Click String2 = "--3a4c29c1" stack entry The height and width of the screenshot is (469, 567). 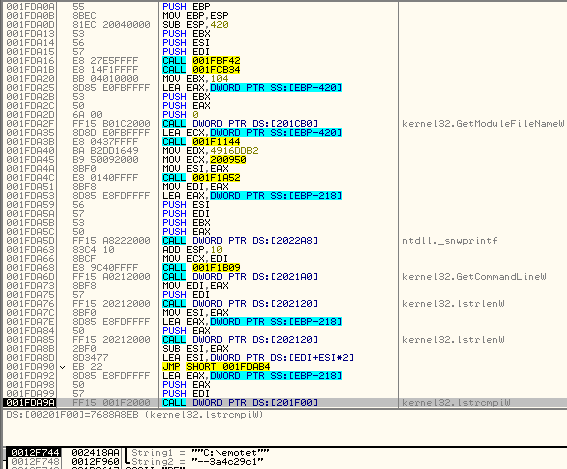[x=197, y=461]
